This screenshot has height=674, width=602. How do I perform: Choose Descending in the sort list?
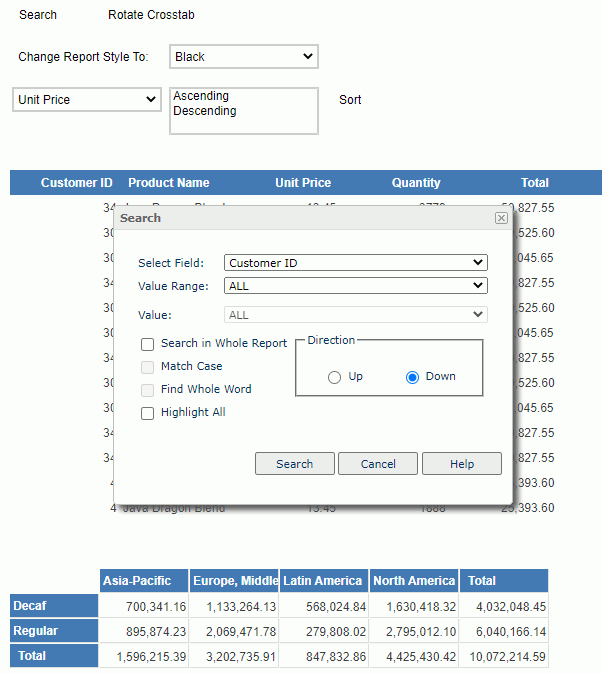pos(205,111)
